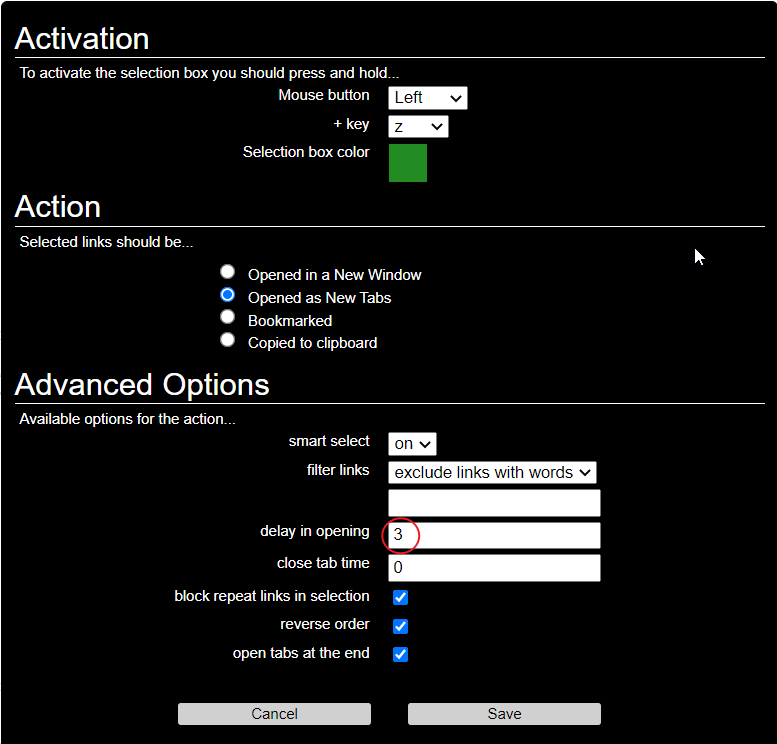Focus the delay in opening input field
The image size is (777, 744).
click(x=494, y=535)
